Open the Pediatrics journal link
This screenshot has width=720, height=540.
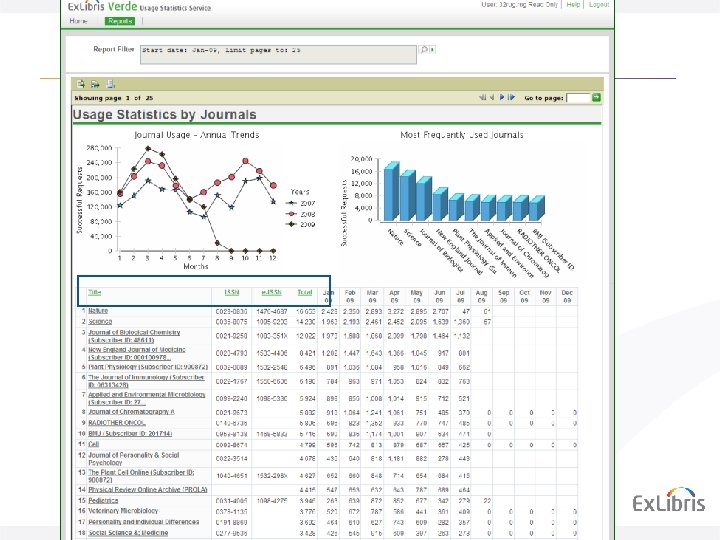103,501
